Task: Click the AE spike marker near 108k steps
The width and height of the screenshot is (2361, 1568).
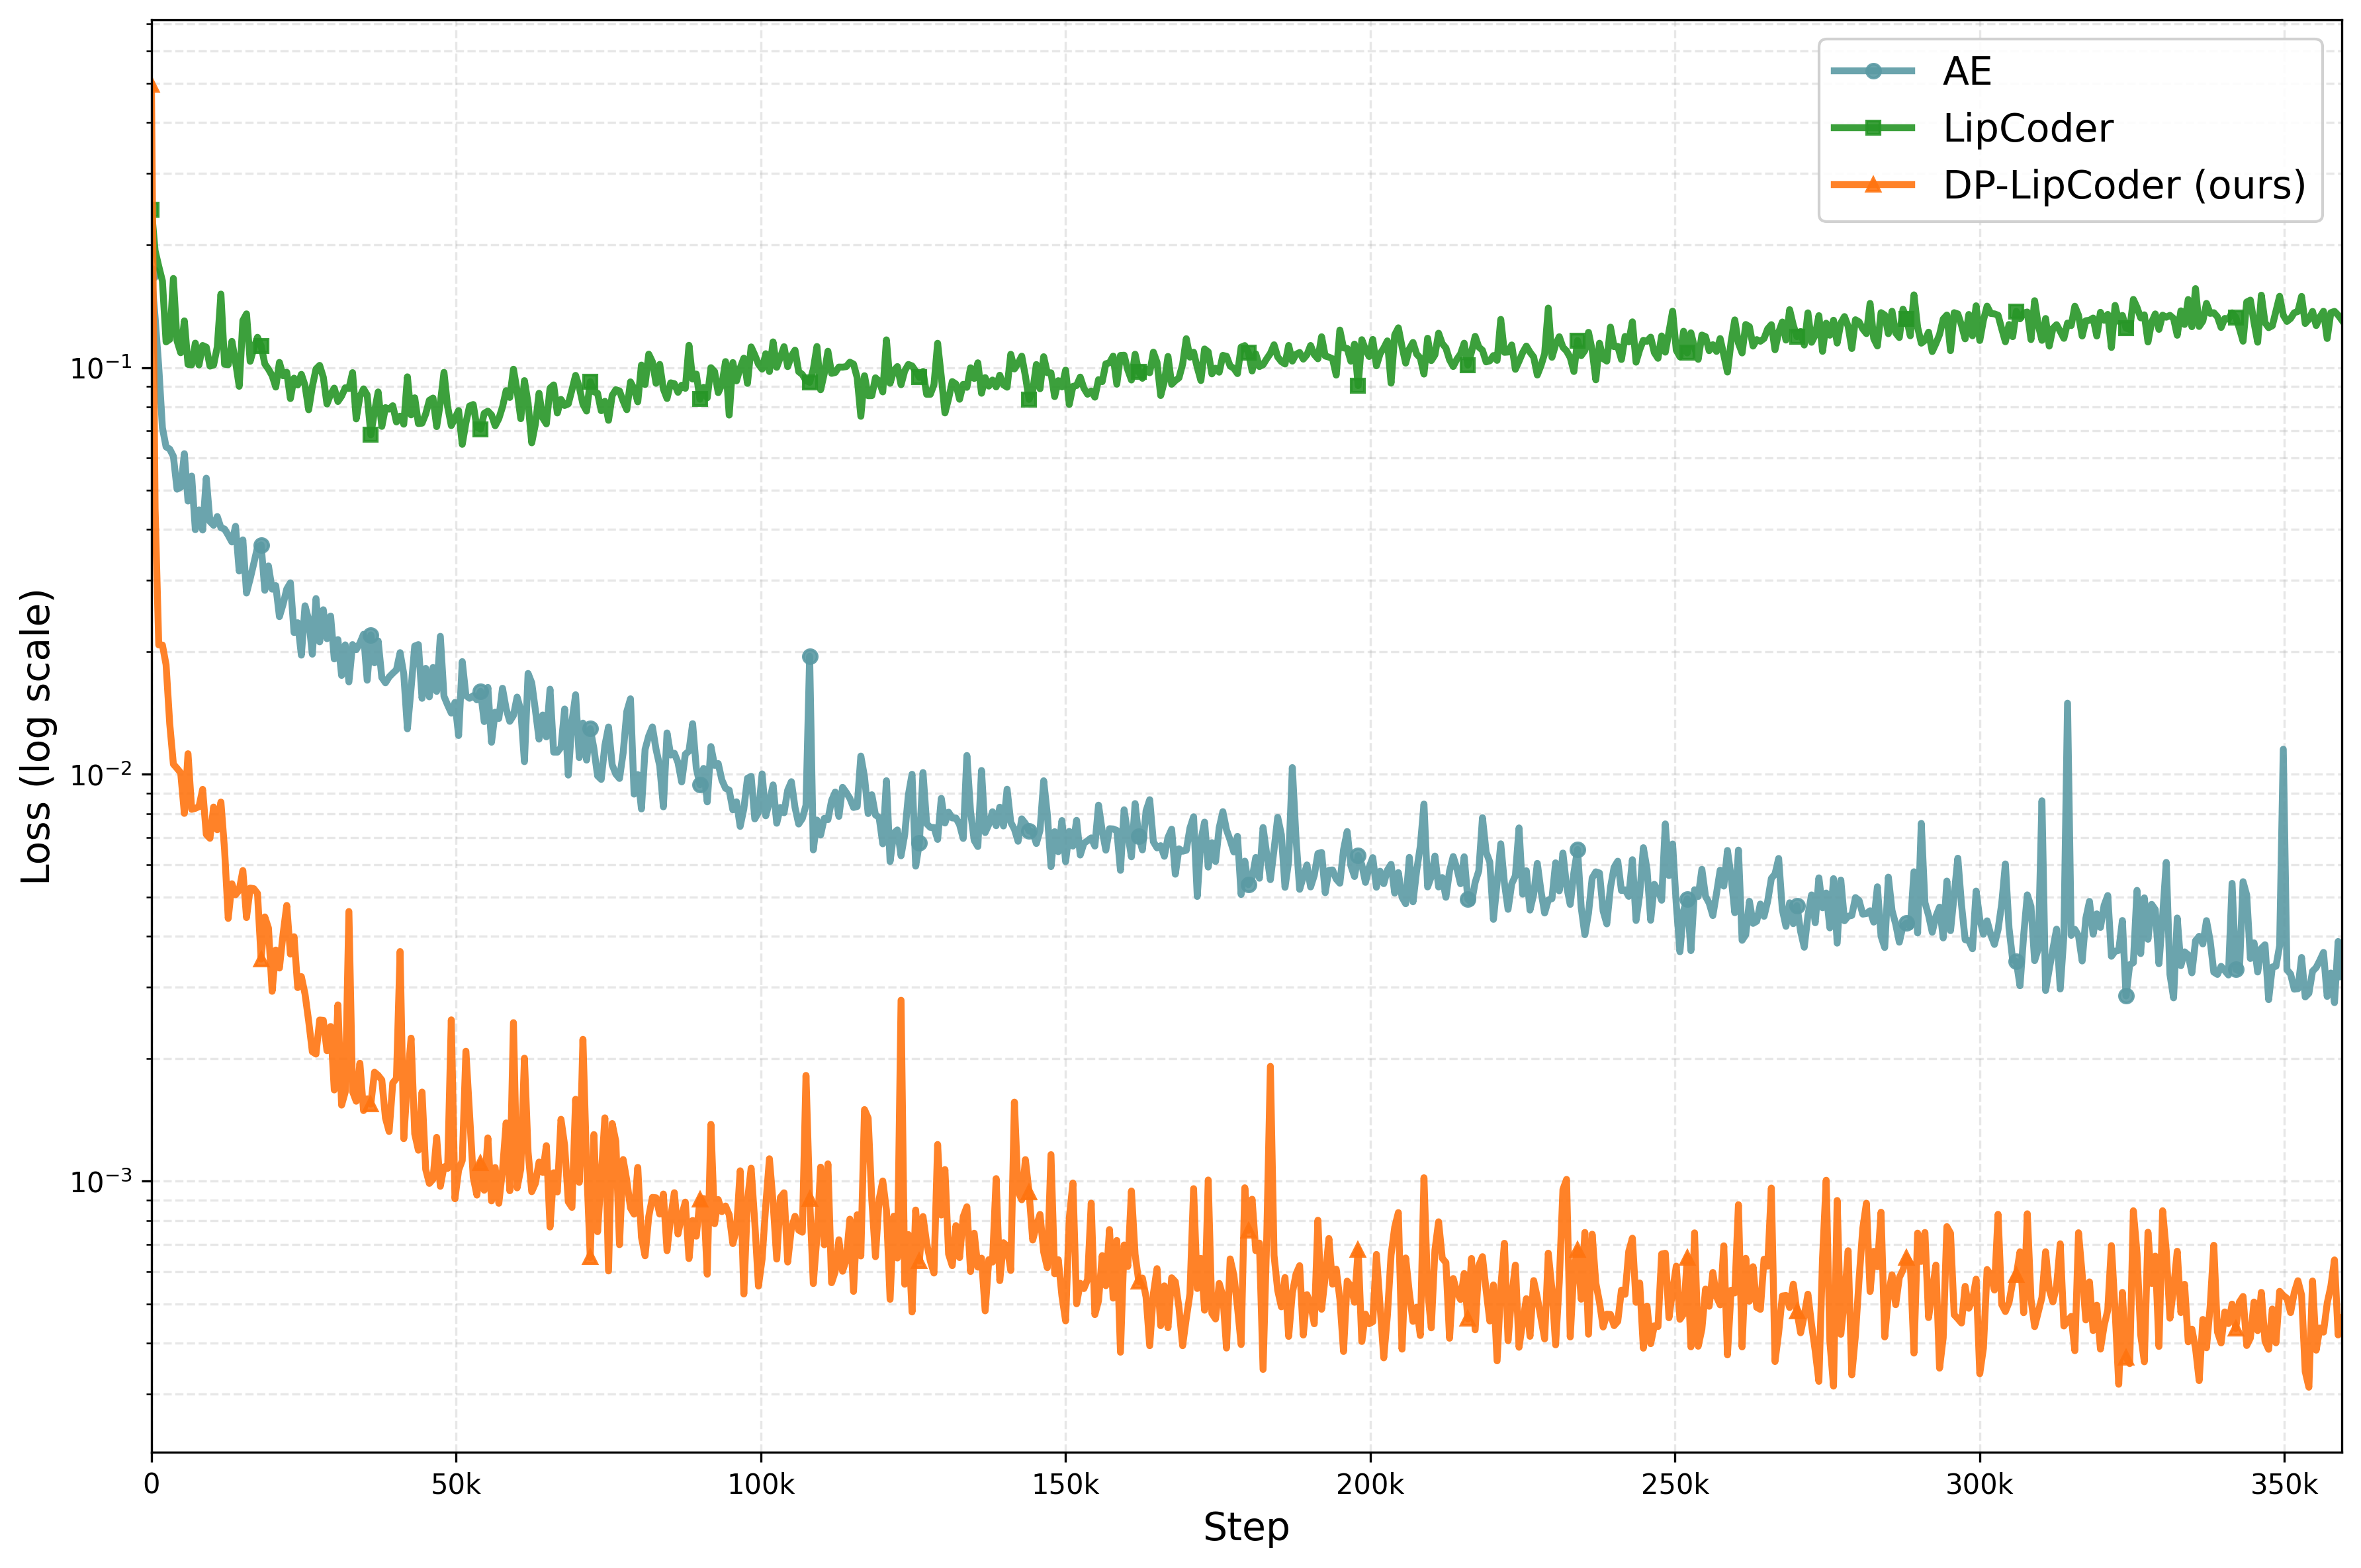Action: (x=810, y=657)
